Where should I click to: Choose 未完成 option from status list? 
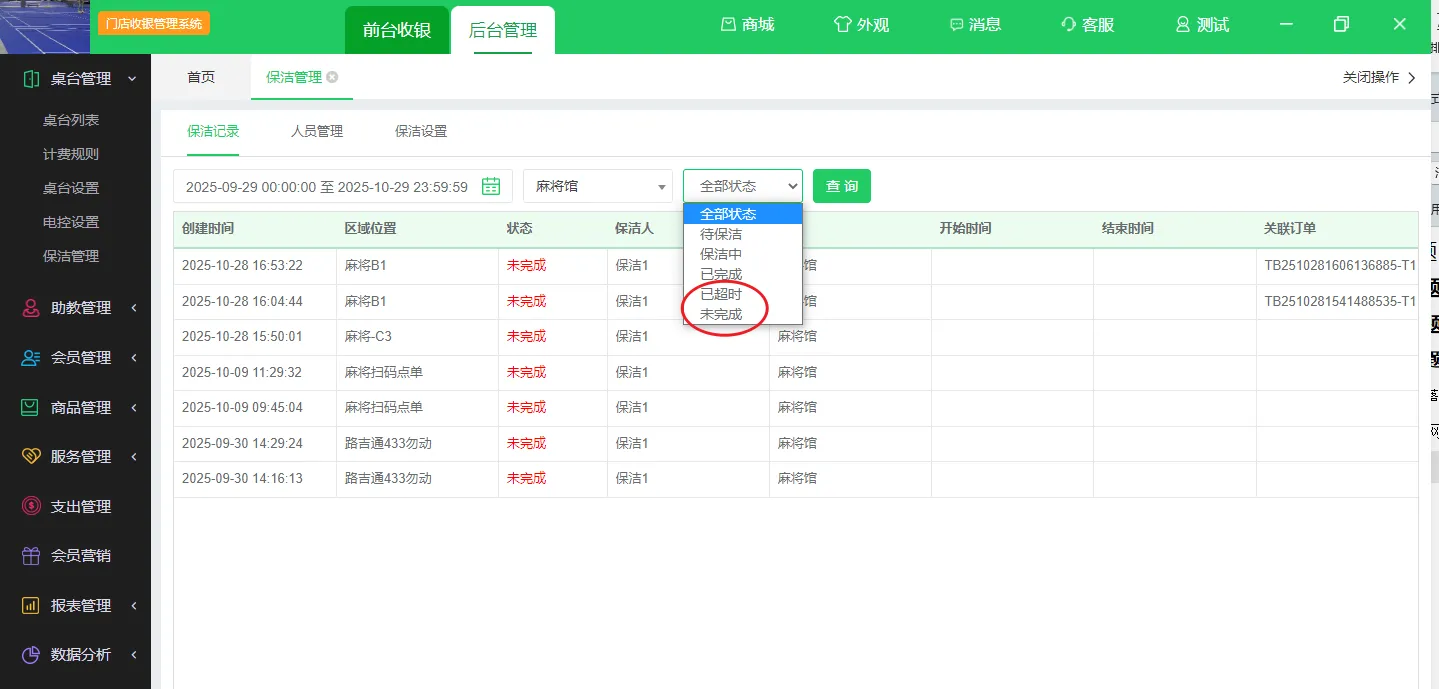coord(721,314)
